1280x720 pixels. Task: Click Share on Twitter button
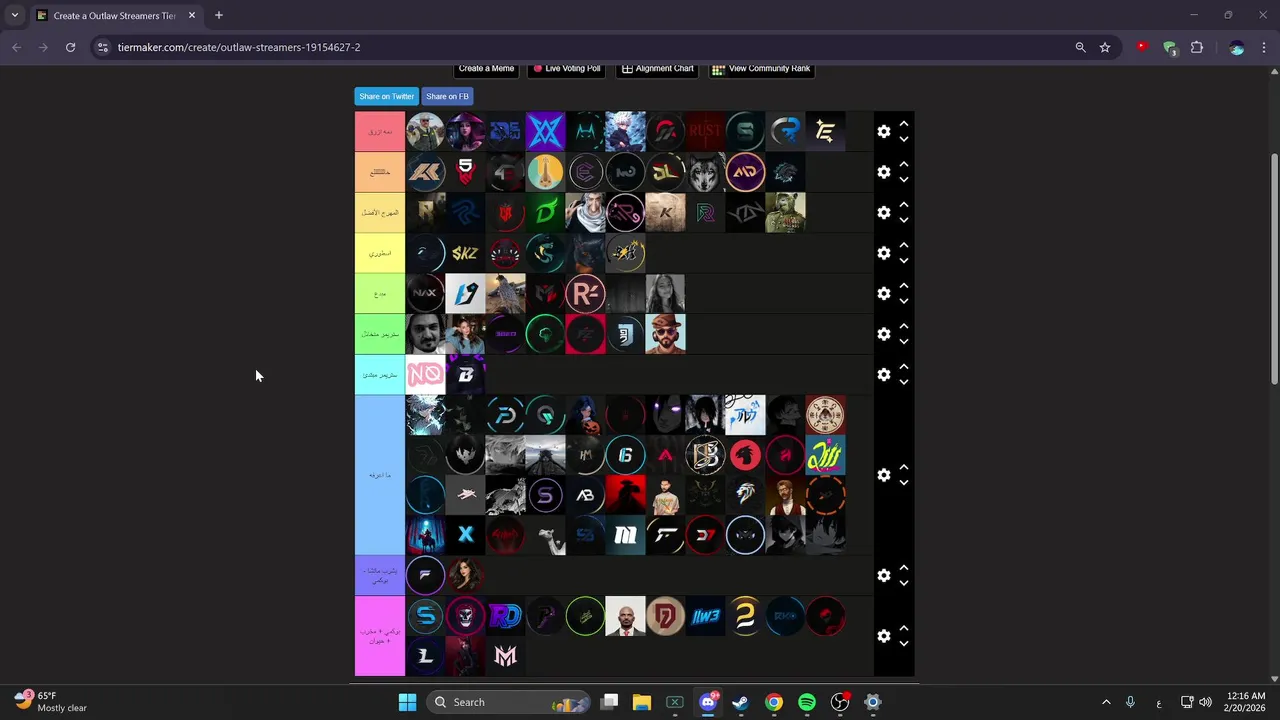pyautogui.click(x=386, y=96)
